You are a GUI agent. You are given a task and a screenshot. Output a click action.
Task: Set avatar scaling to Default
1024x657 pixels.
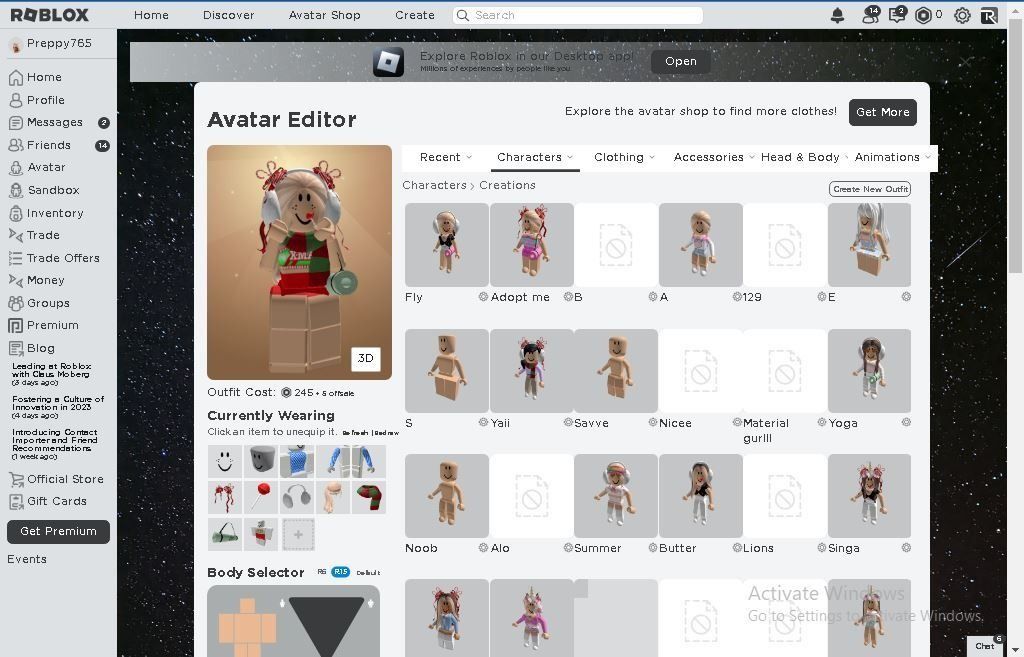point(367,572)
